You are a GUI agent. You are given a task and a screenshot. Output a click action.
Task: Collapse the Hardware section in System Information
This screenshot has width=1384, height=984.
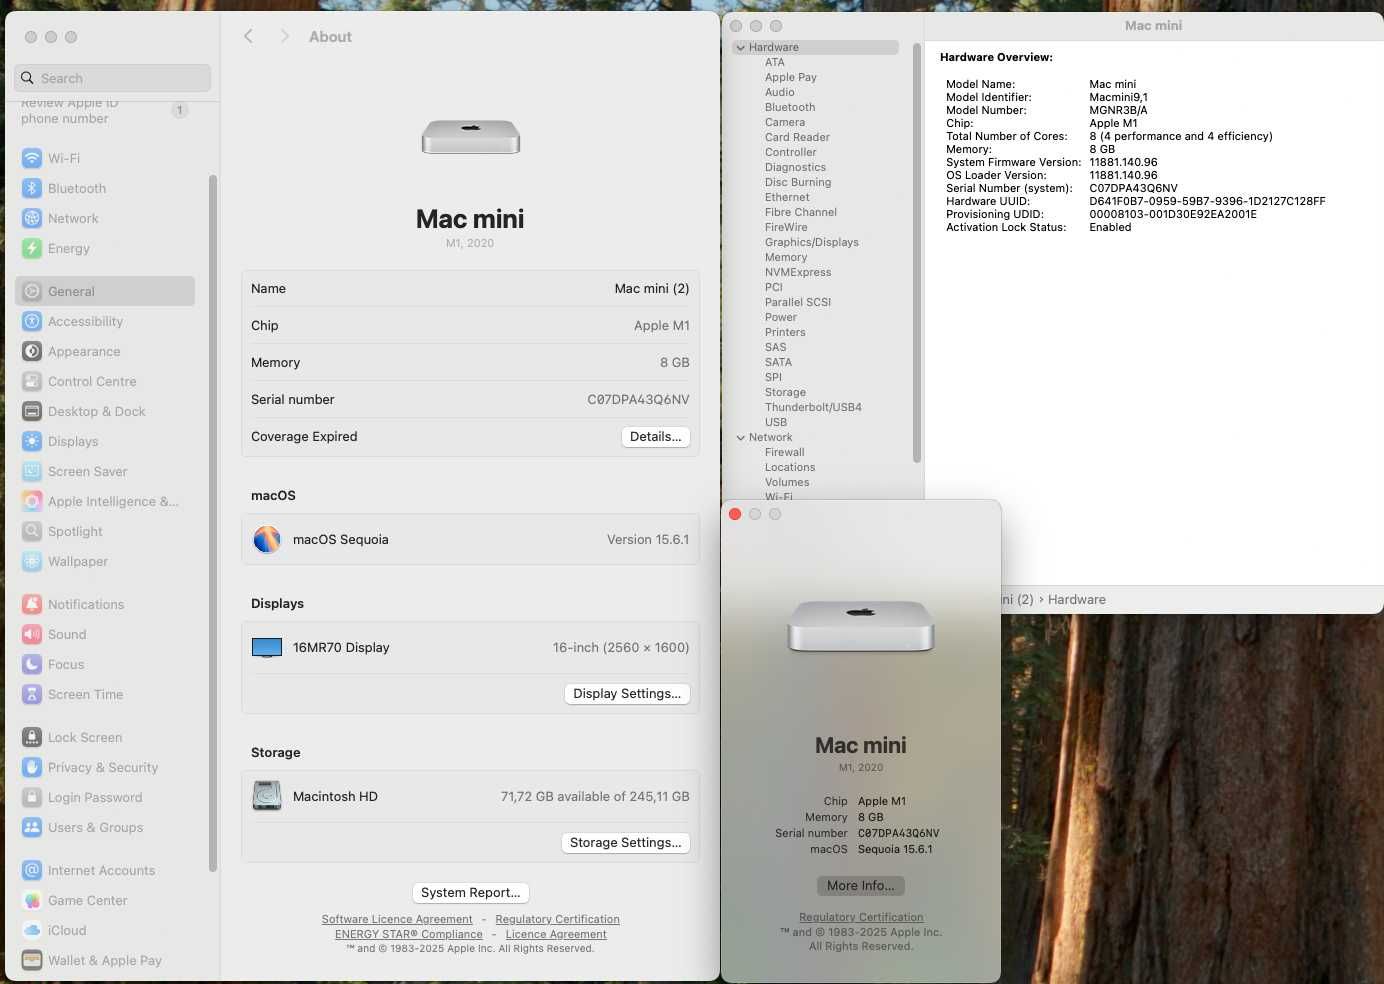point(740,47)
